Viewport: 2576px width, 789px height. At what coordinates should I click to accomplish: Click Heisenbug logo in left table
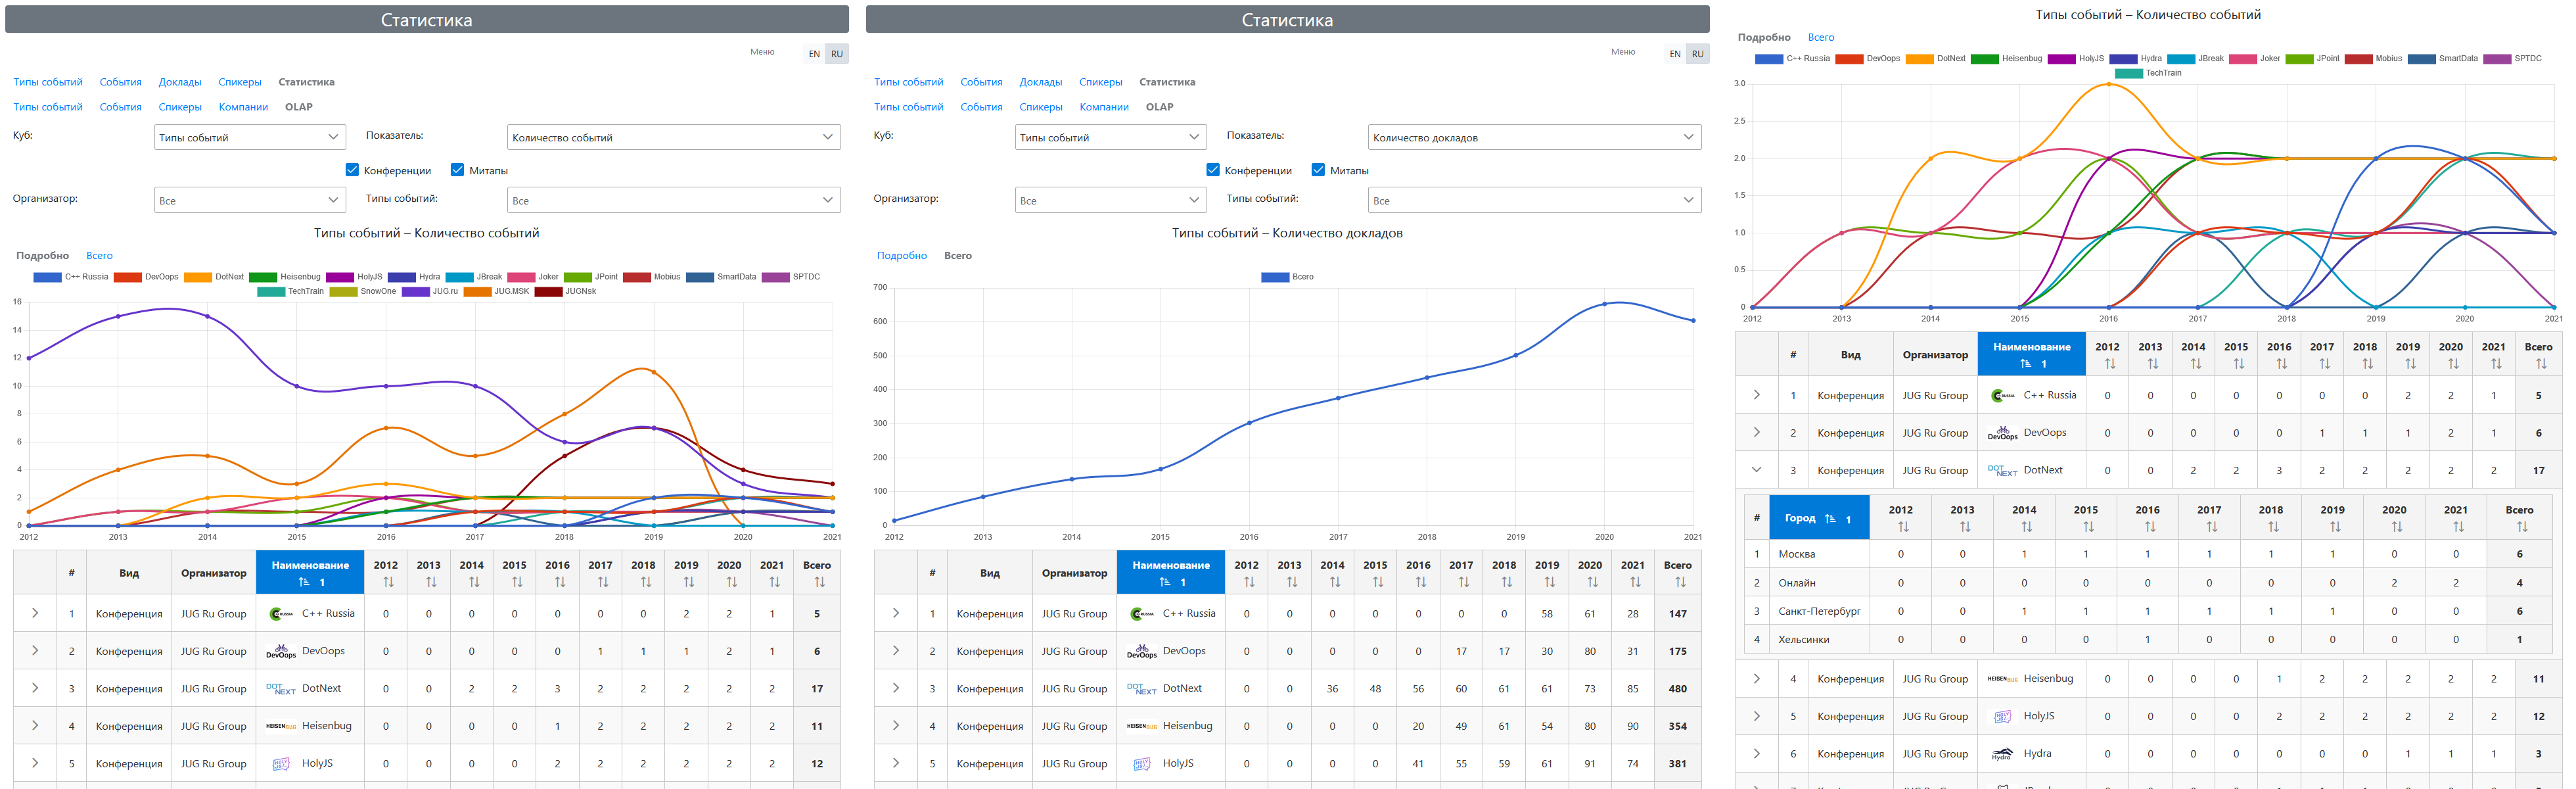pyautogui.click(x=281, y=726)
